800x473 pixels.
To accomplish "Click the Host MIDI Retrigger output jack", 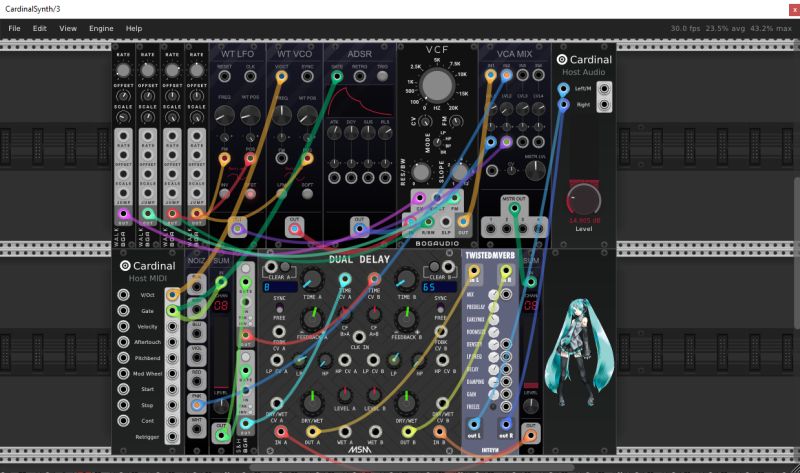I will [x=172, y=437].
